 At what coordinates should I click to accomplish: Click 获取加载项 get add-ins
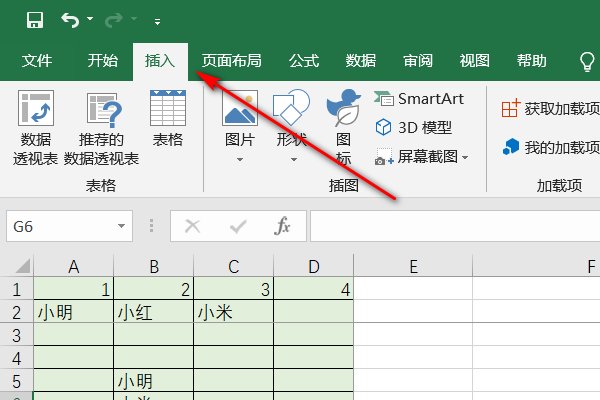[x=550, y=109]
